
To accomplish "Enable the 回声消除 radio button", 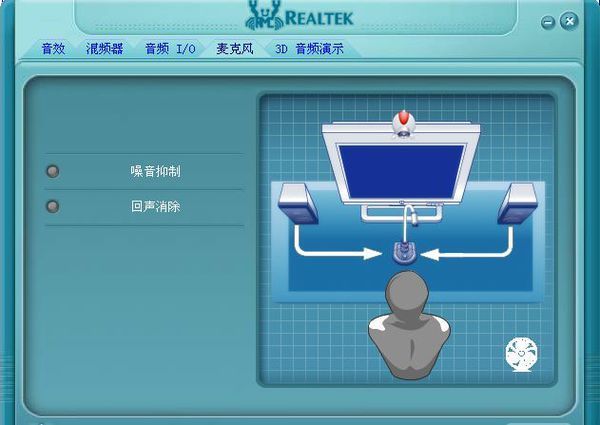I will (x=53, y=207).
